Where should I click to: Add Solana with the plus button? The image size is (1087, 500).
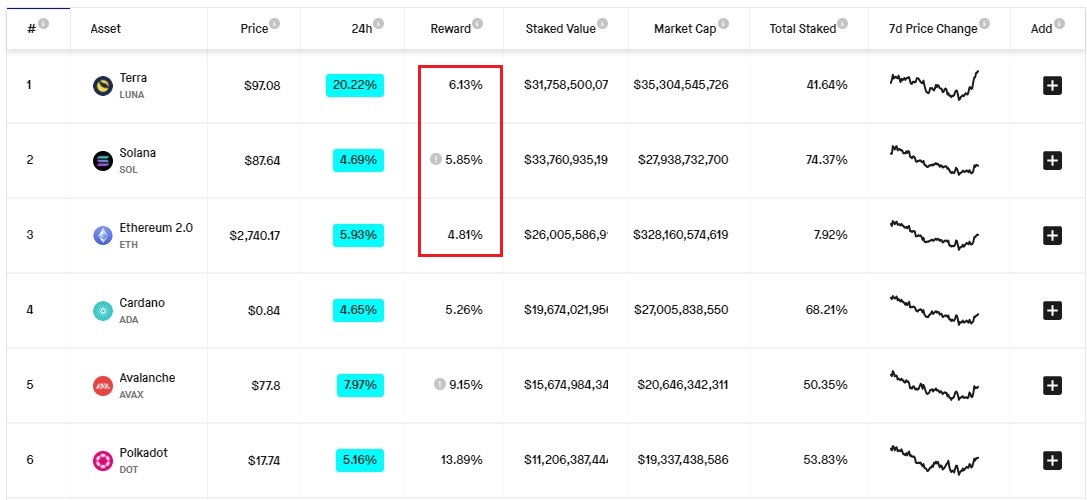point(1052,160)
